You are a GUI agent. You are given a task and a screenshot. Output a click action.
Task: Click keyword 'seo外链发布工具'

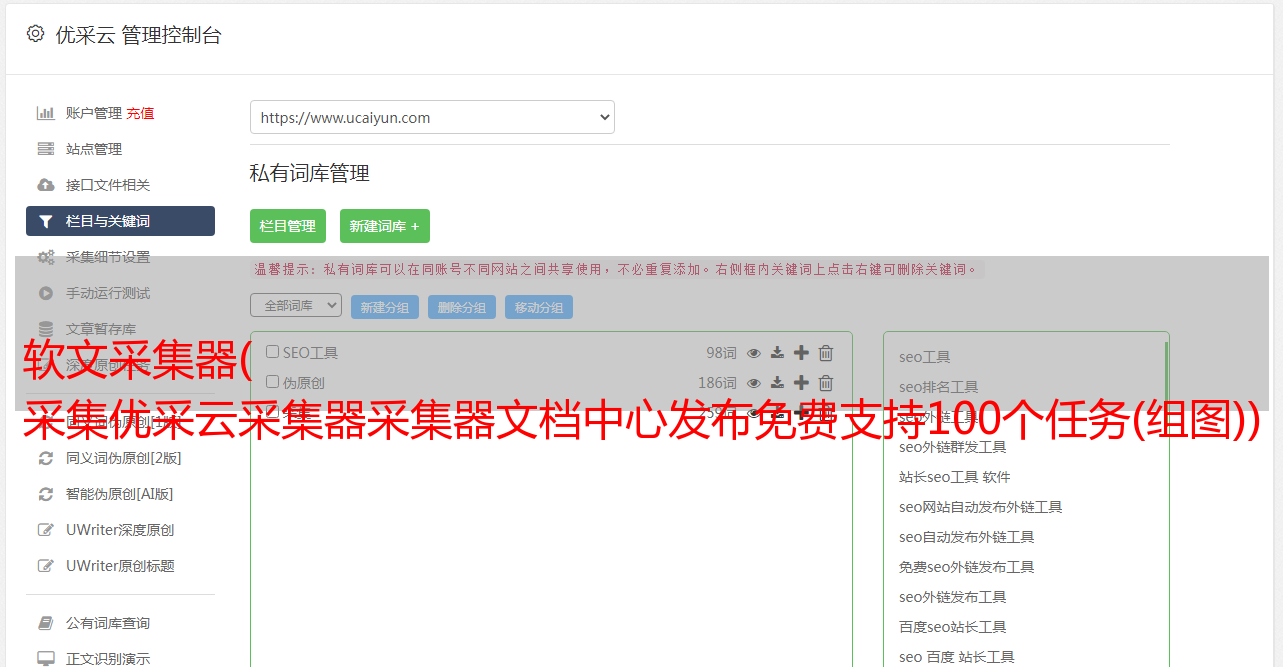(953, 597)
